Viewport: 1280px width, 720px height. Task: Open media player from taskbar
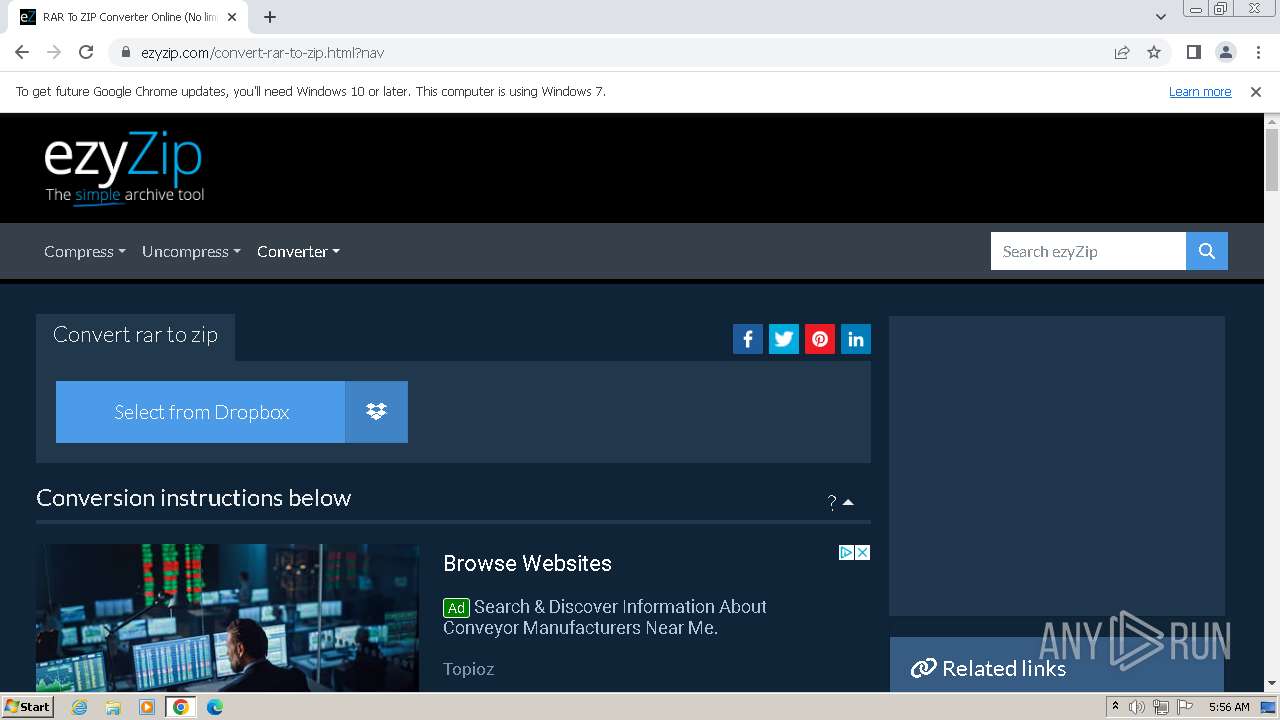tap(147, 707)
